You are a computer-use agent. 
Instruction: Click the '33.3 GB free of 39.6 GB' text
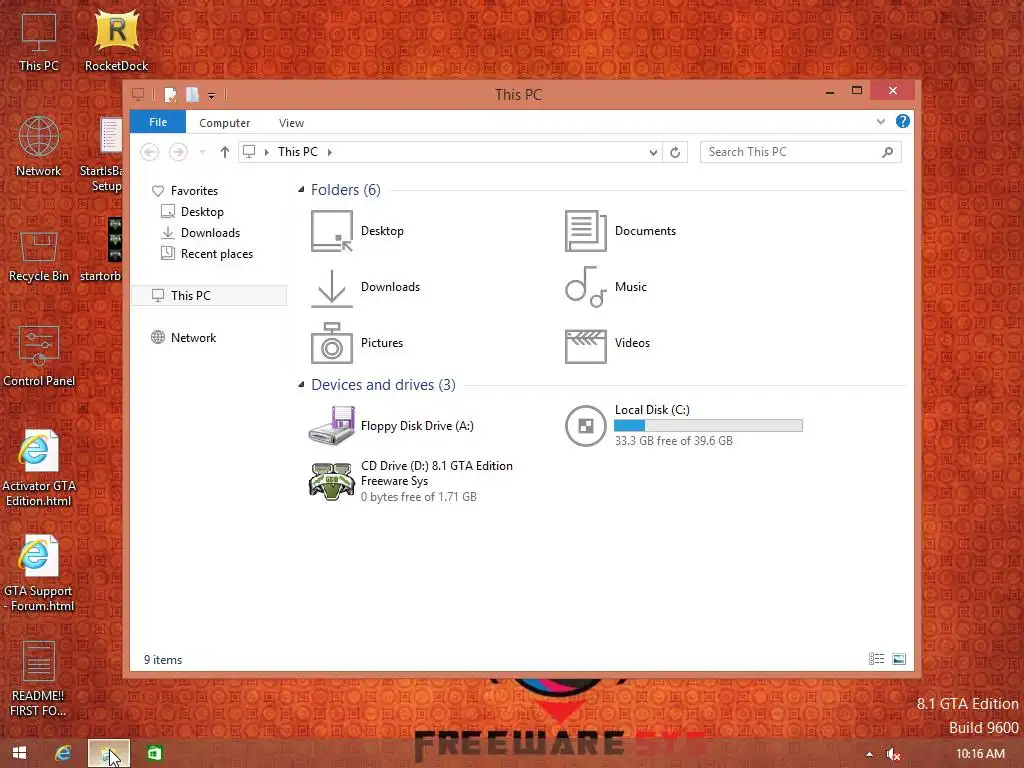[x=673, y=441]
